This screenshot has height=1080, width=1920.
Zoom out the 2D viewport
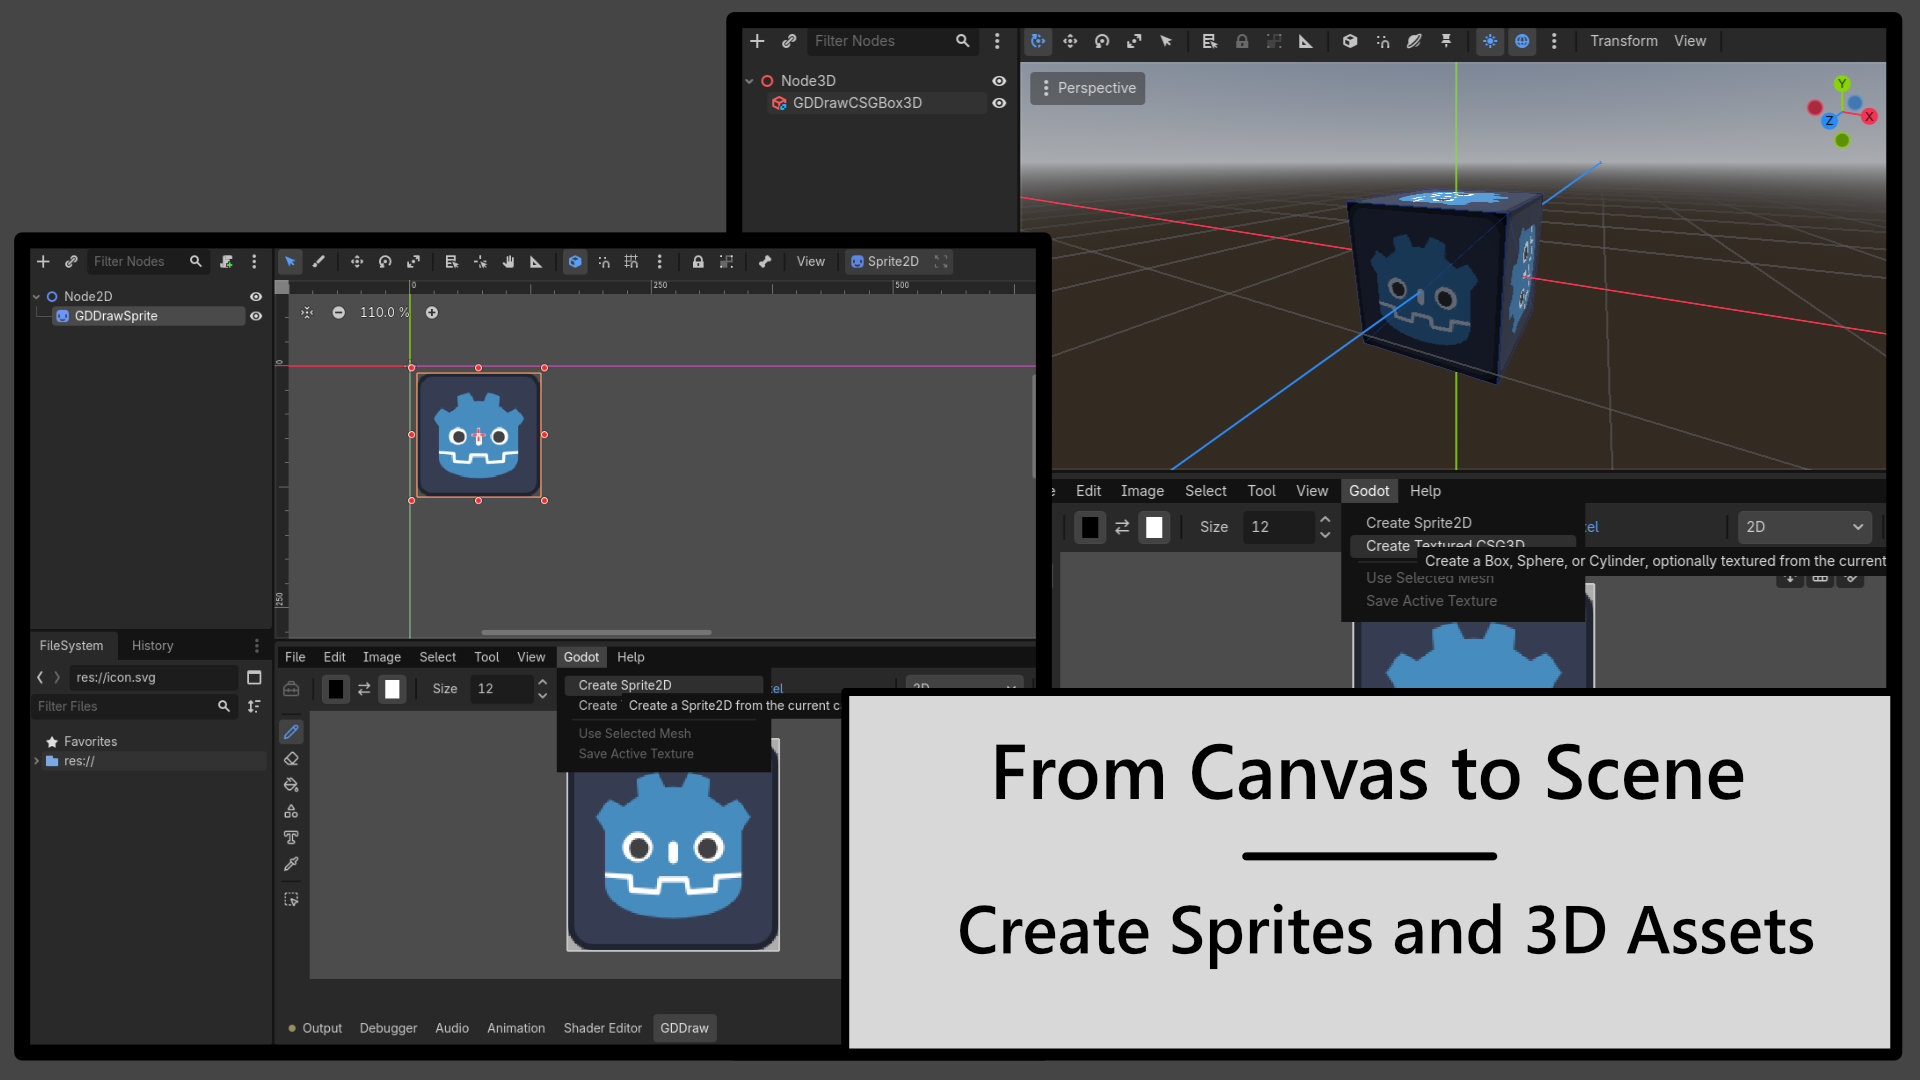click(339, 313)
